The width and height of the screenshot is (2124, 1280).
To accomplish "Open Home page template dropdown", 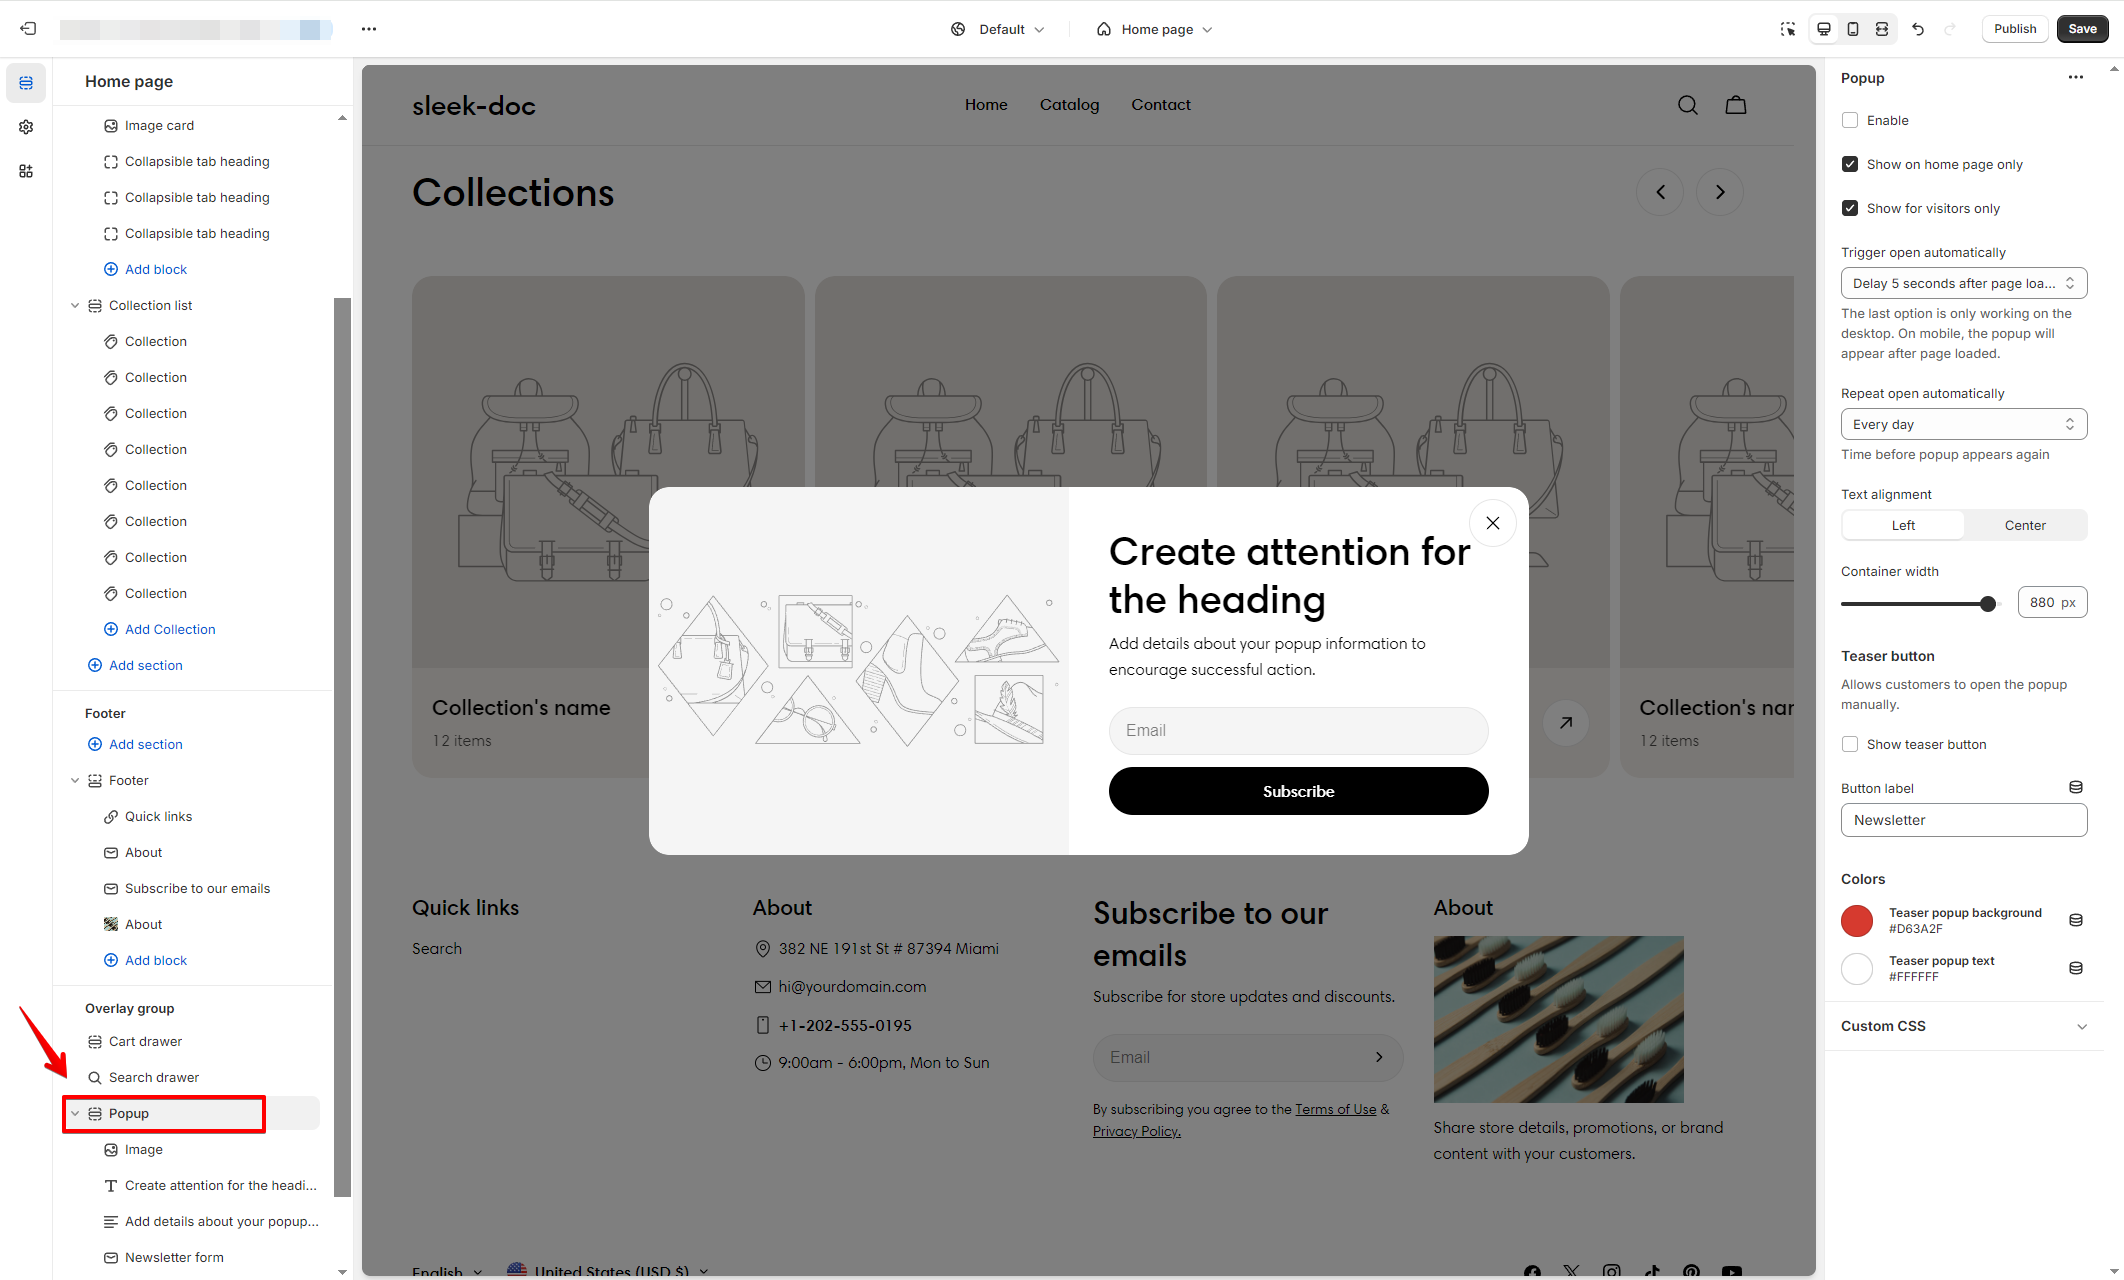I will click(1155, 29).
